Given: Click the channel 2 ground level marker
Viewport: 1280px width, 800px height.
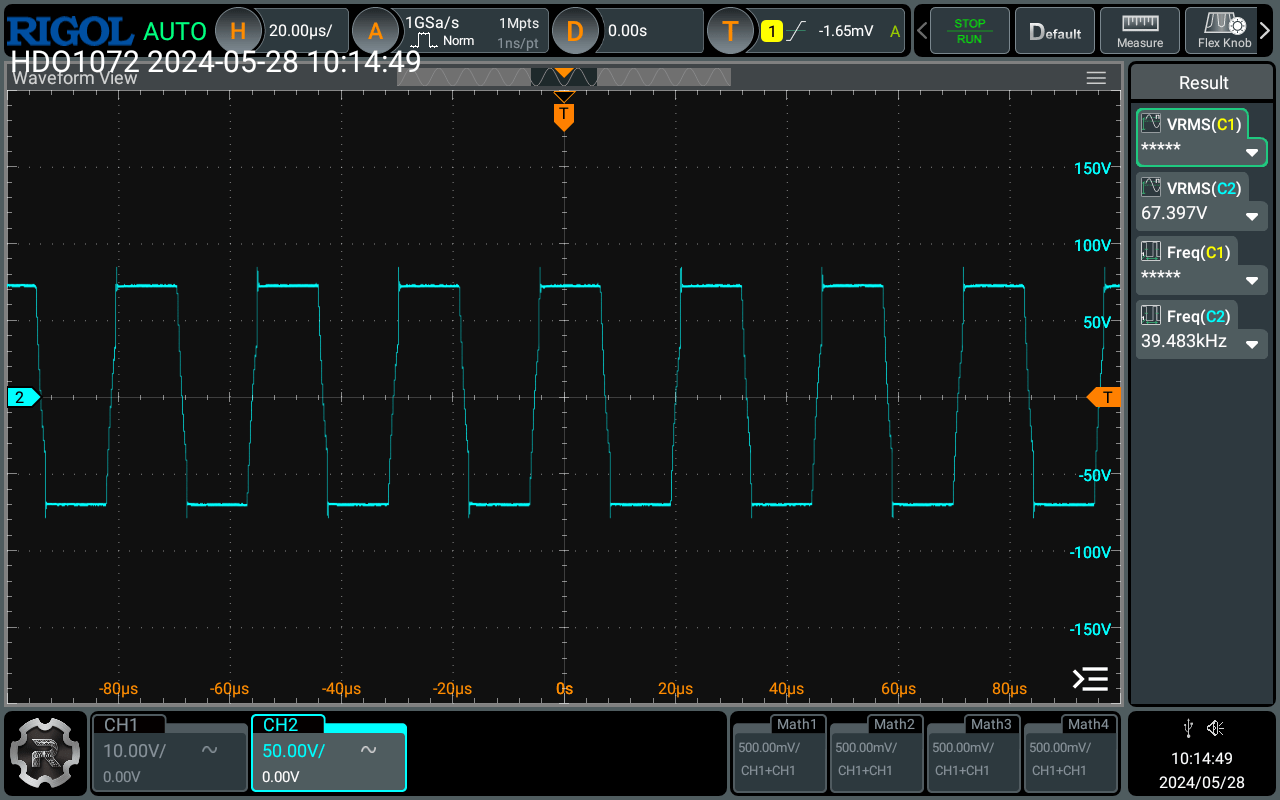Looking at the screenshot, I should pos(23,397).
